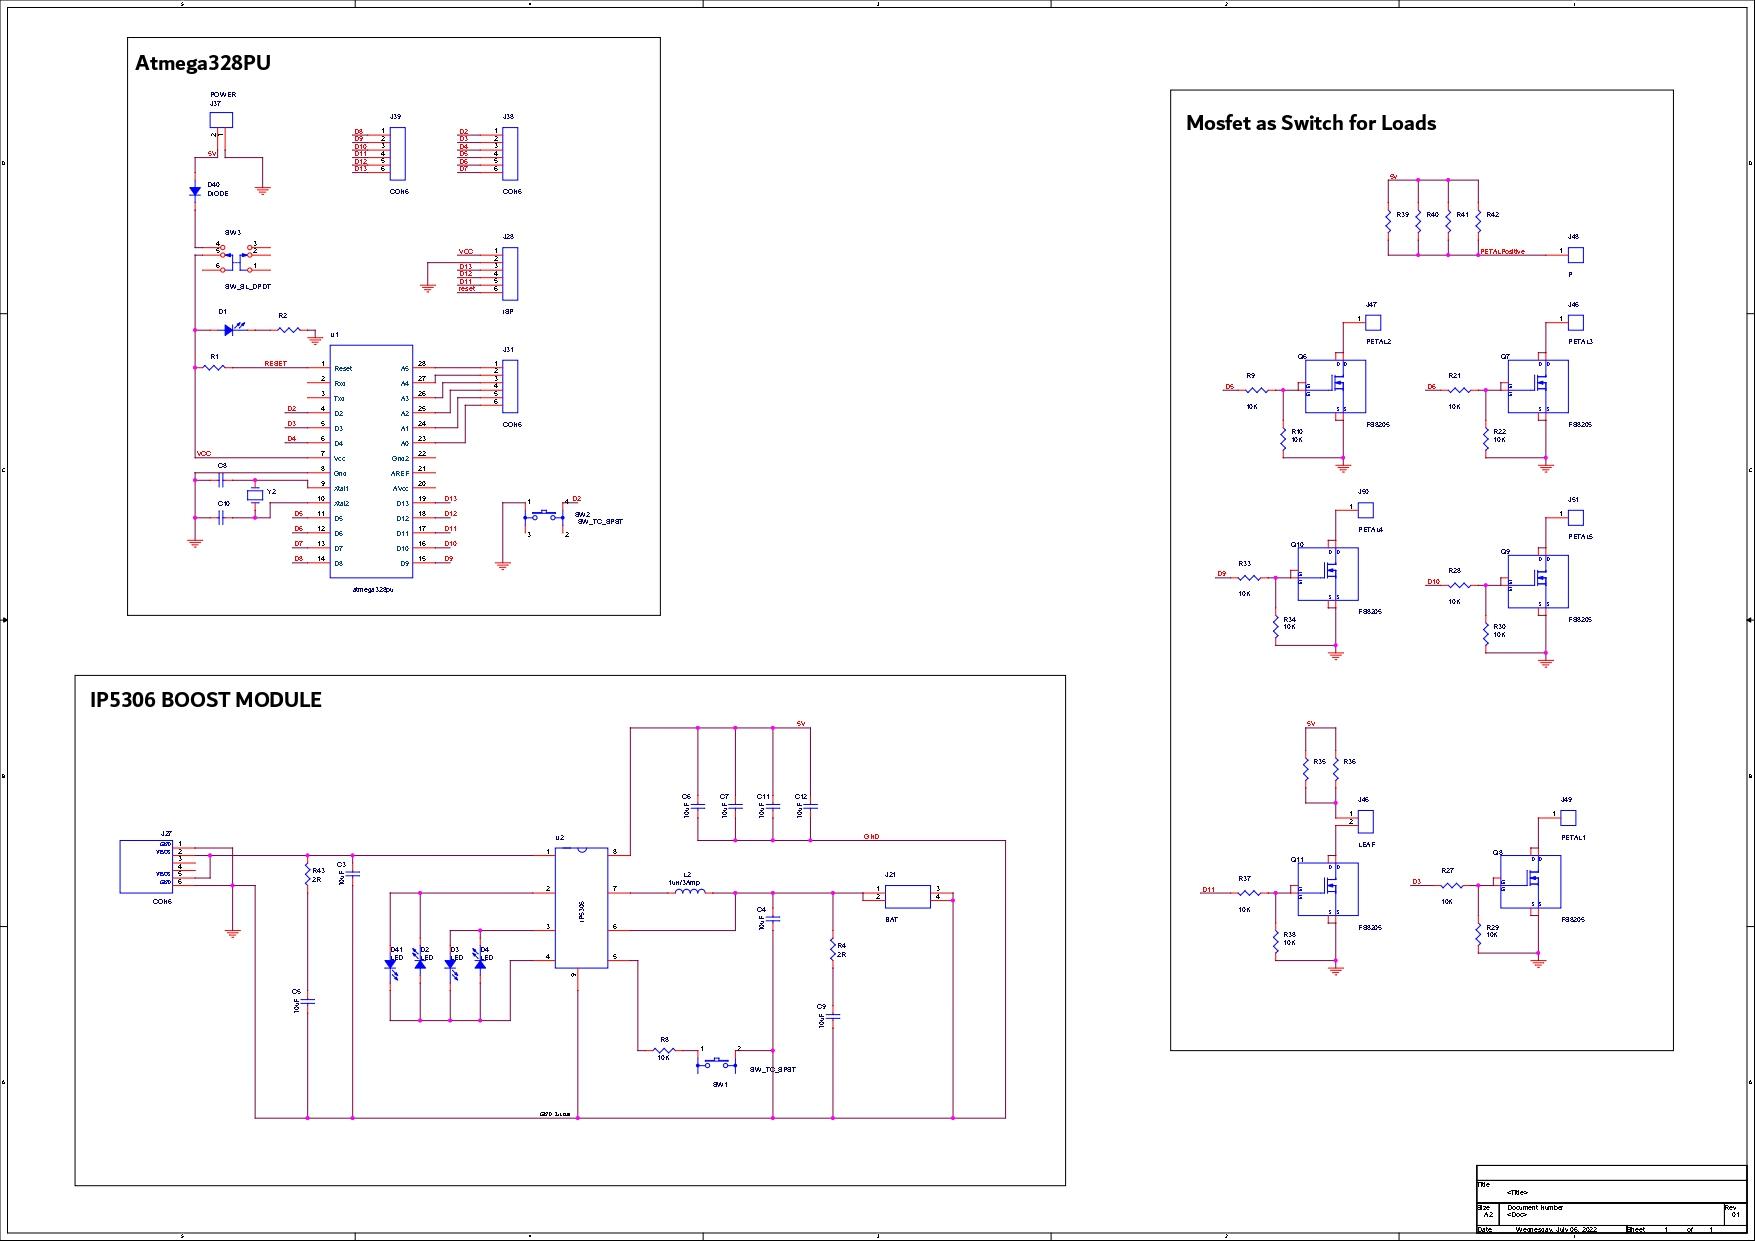Click the C3 capacitor symbol
The width and height of the screenshot is (1755, 1241).
click(353, 874)
